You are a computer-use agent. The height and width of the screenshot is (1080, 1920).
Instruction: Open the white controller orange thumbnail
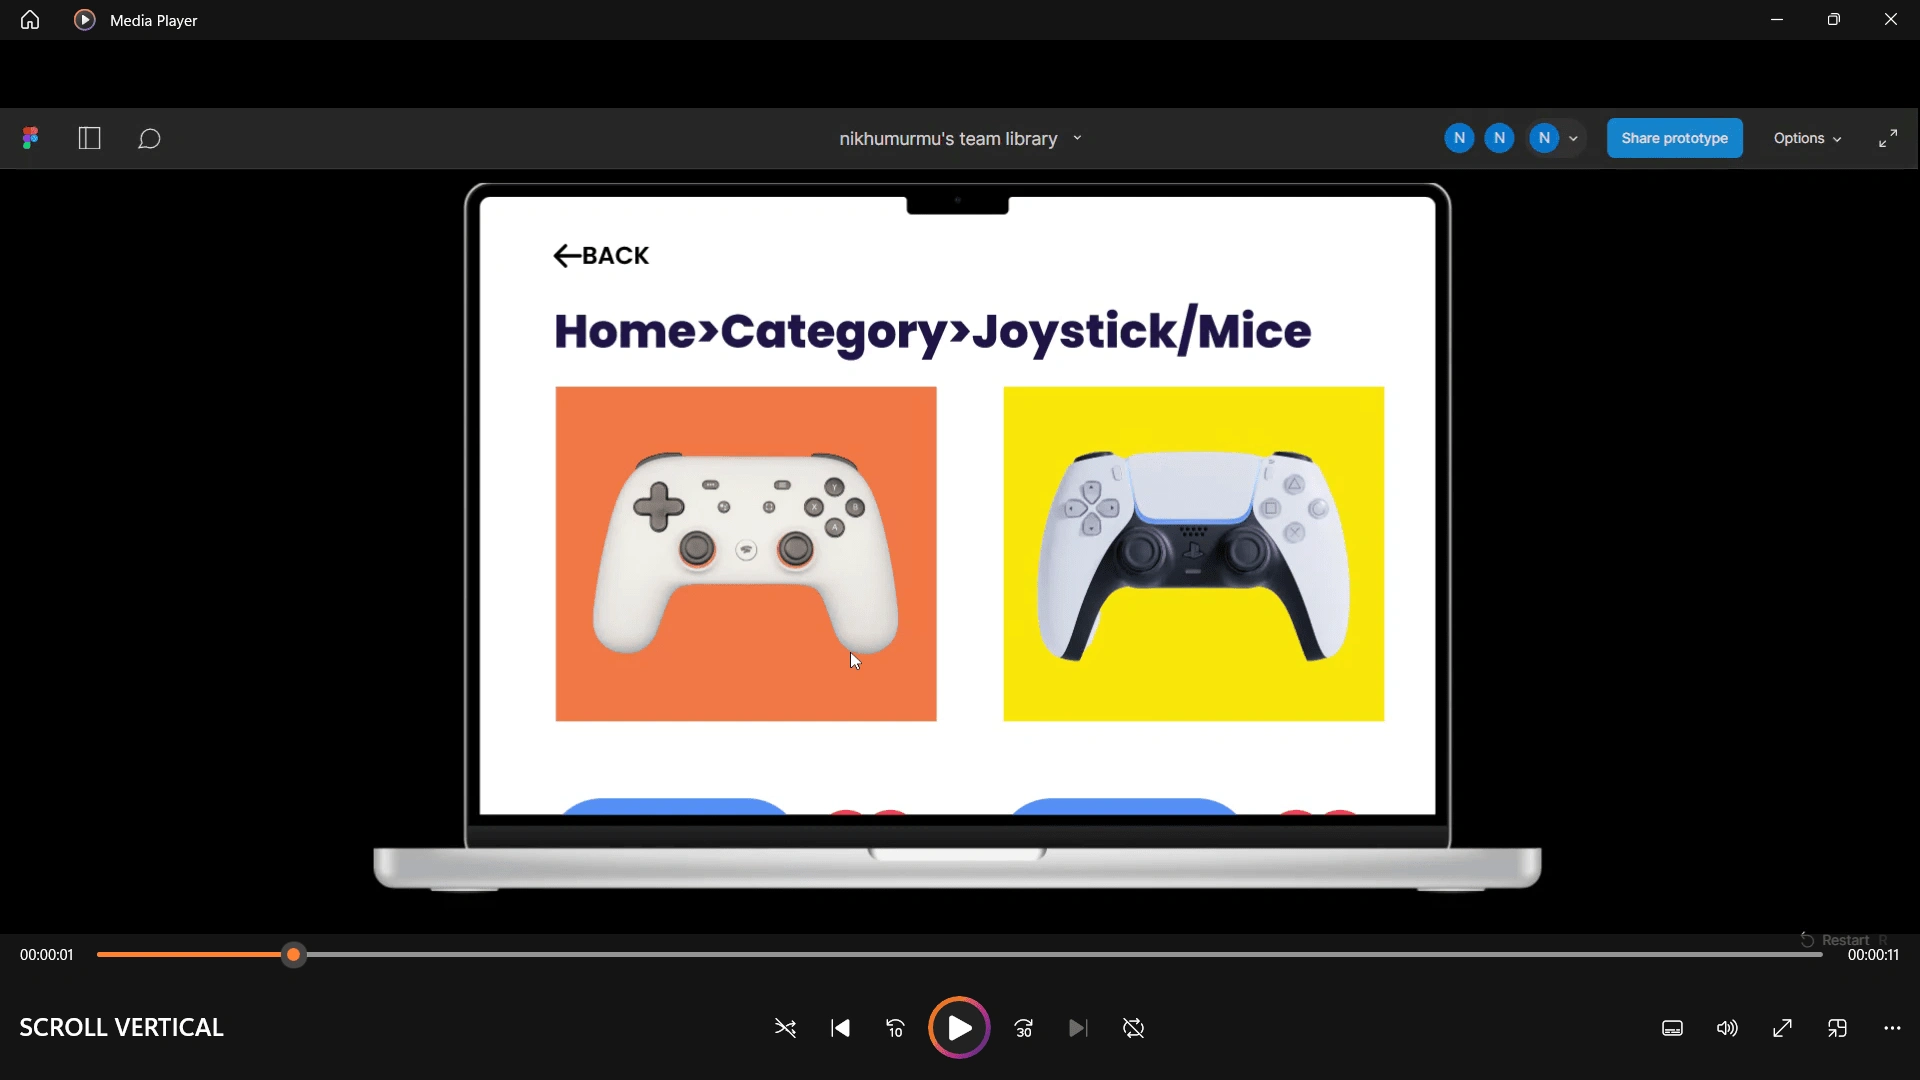746,554
